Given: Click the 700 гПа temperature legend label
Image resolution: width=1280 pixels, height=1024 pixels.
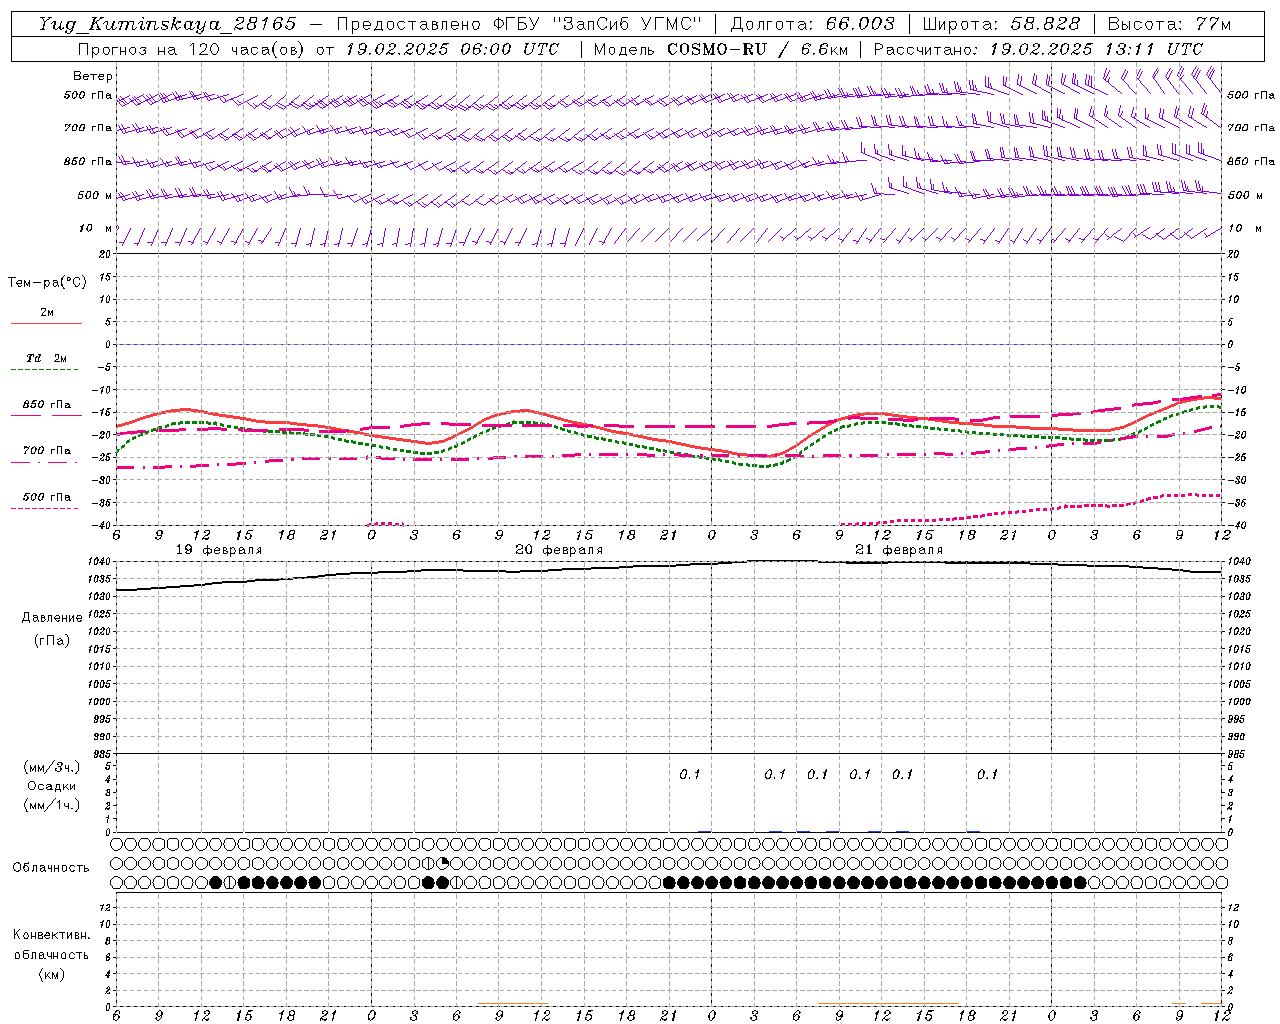Looking at the screenshot, I should click(x=46, y=451).
